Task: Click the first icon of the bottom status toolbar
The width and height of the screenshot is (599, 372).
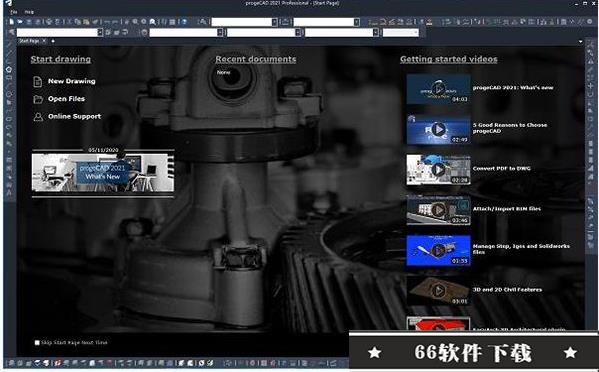Action: coord(11,363)
